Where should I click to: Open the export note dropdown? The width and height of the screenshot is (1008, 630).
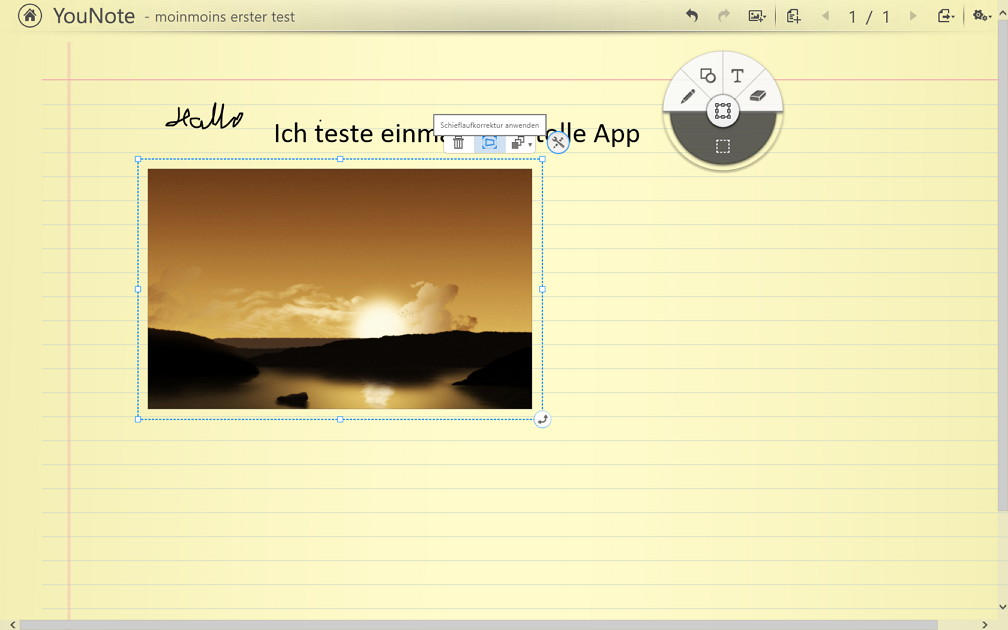(x=946, y=16)
